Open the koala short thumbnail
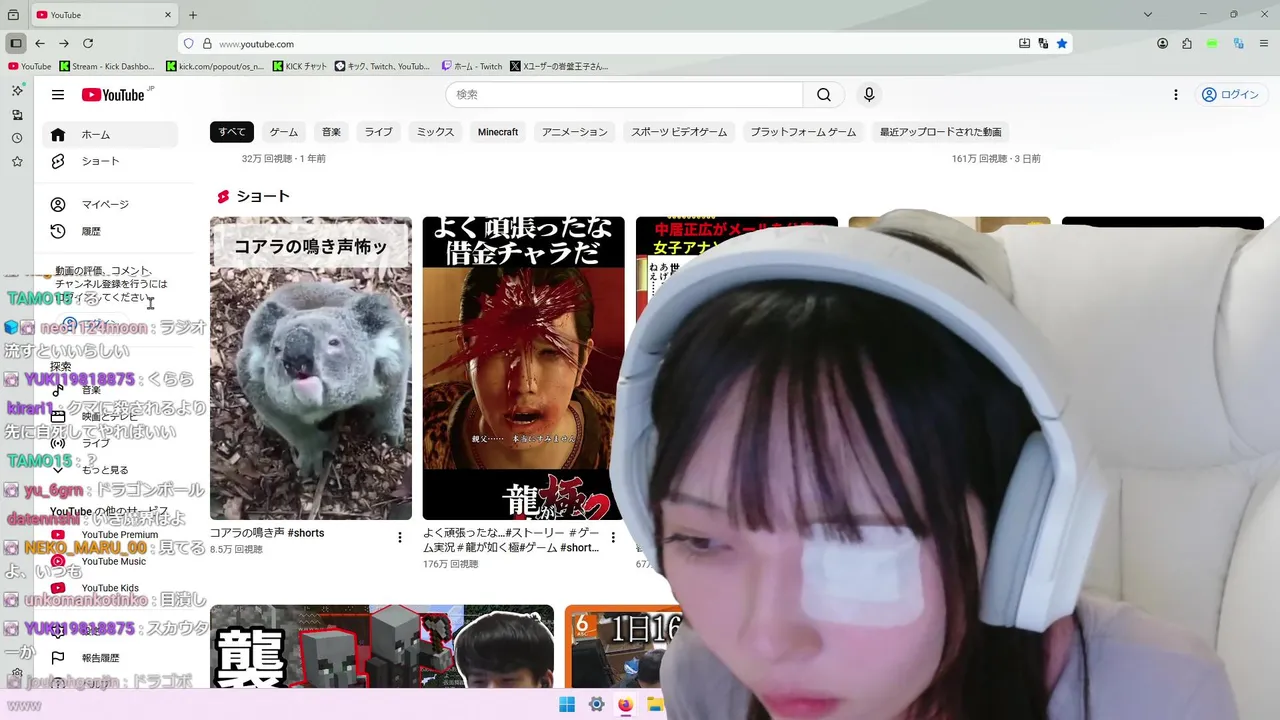 tap(311, 368)
